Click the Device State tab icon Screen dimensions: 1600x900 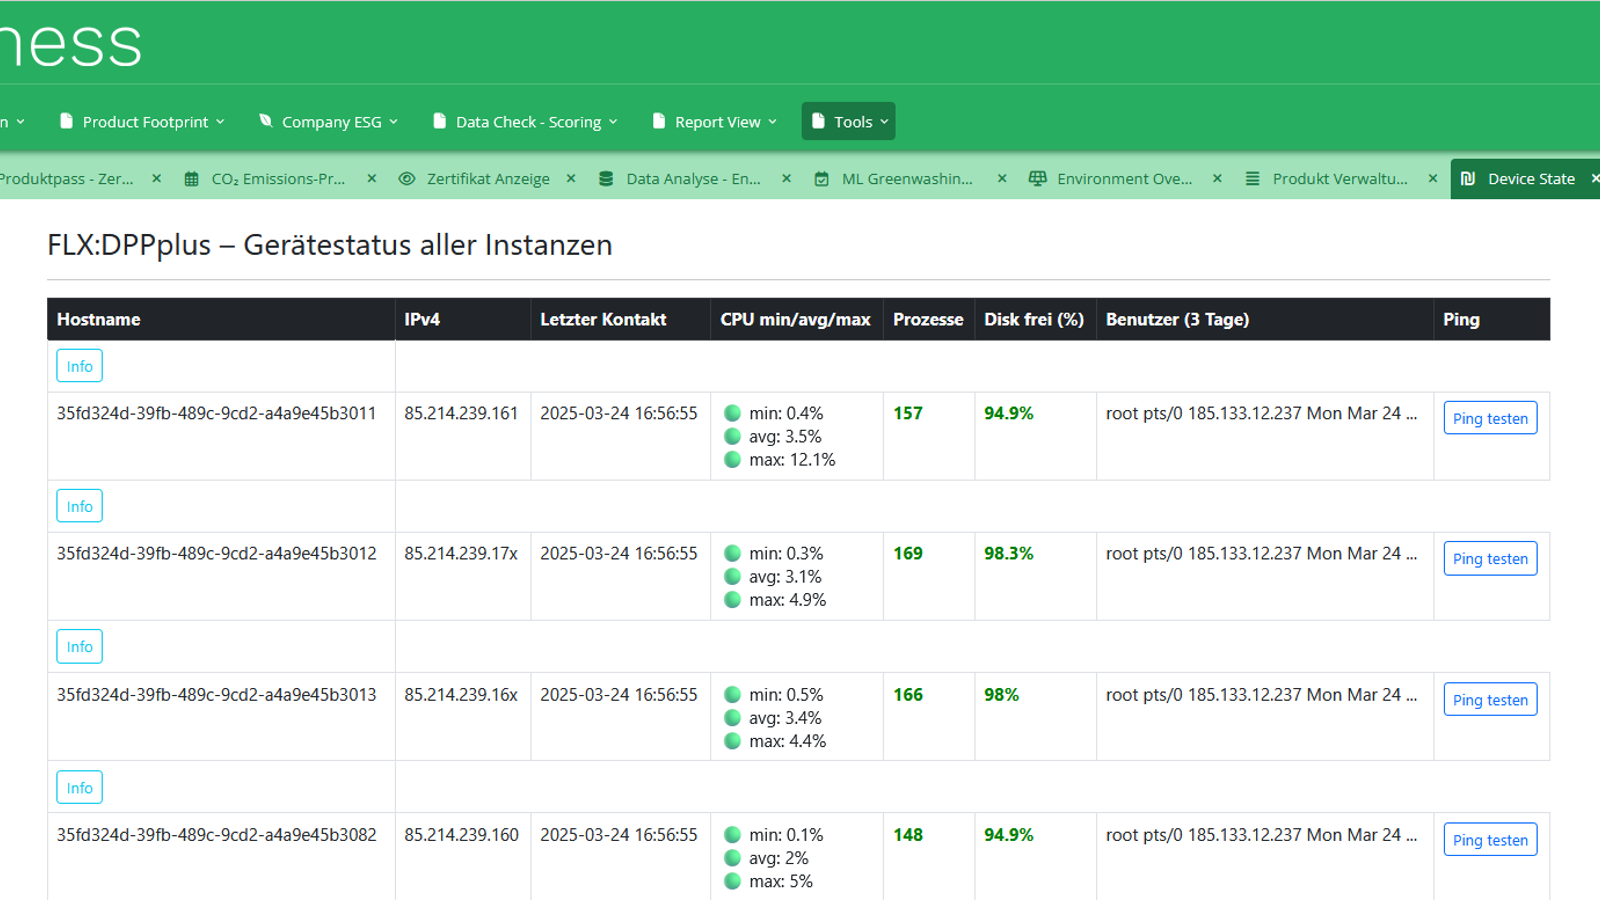point(1468,179)
